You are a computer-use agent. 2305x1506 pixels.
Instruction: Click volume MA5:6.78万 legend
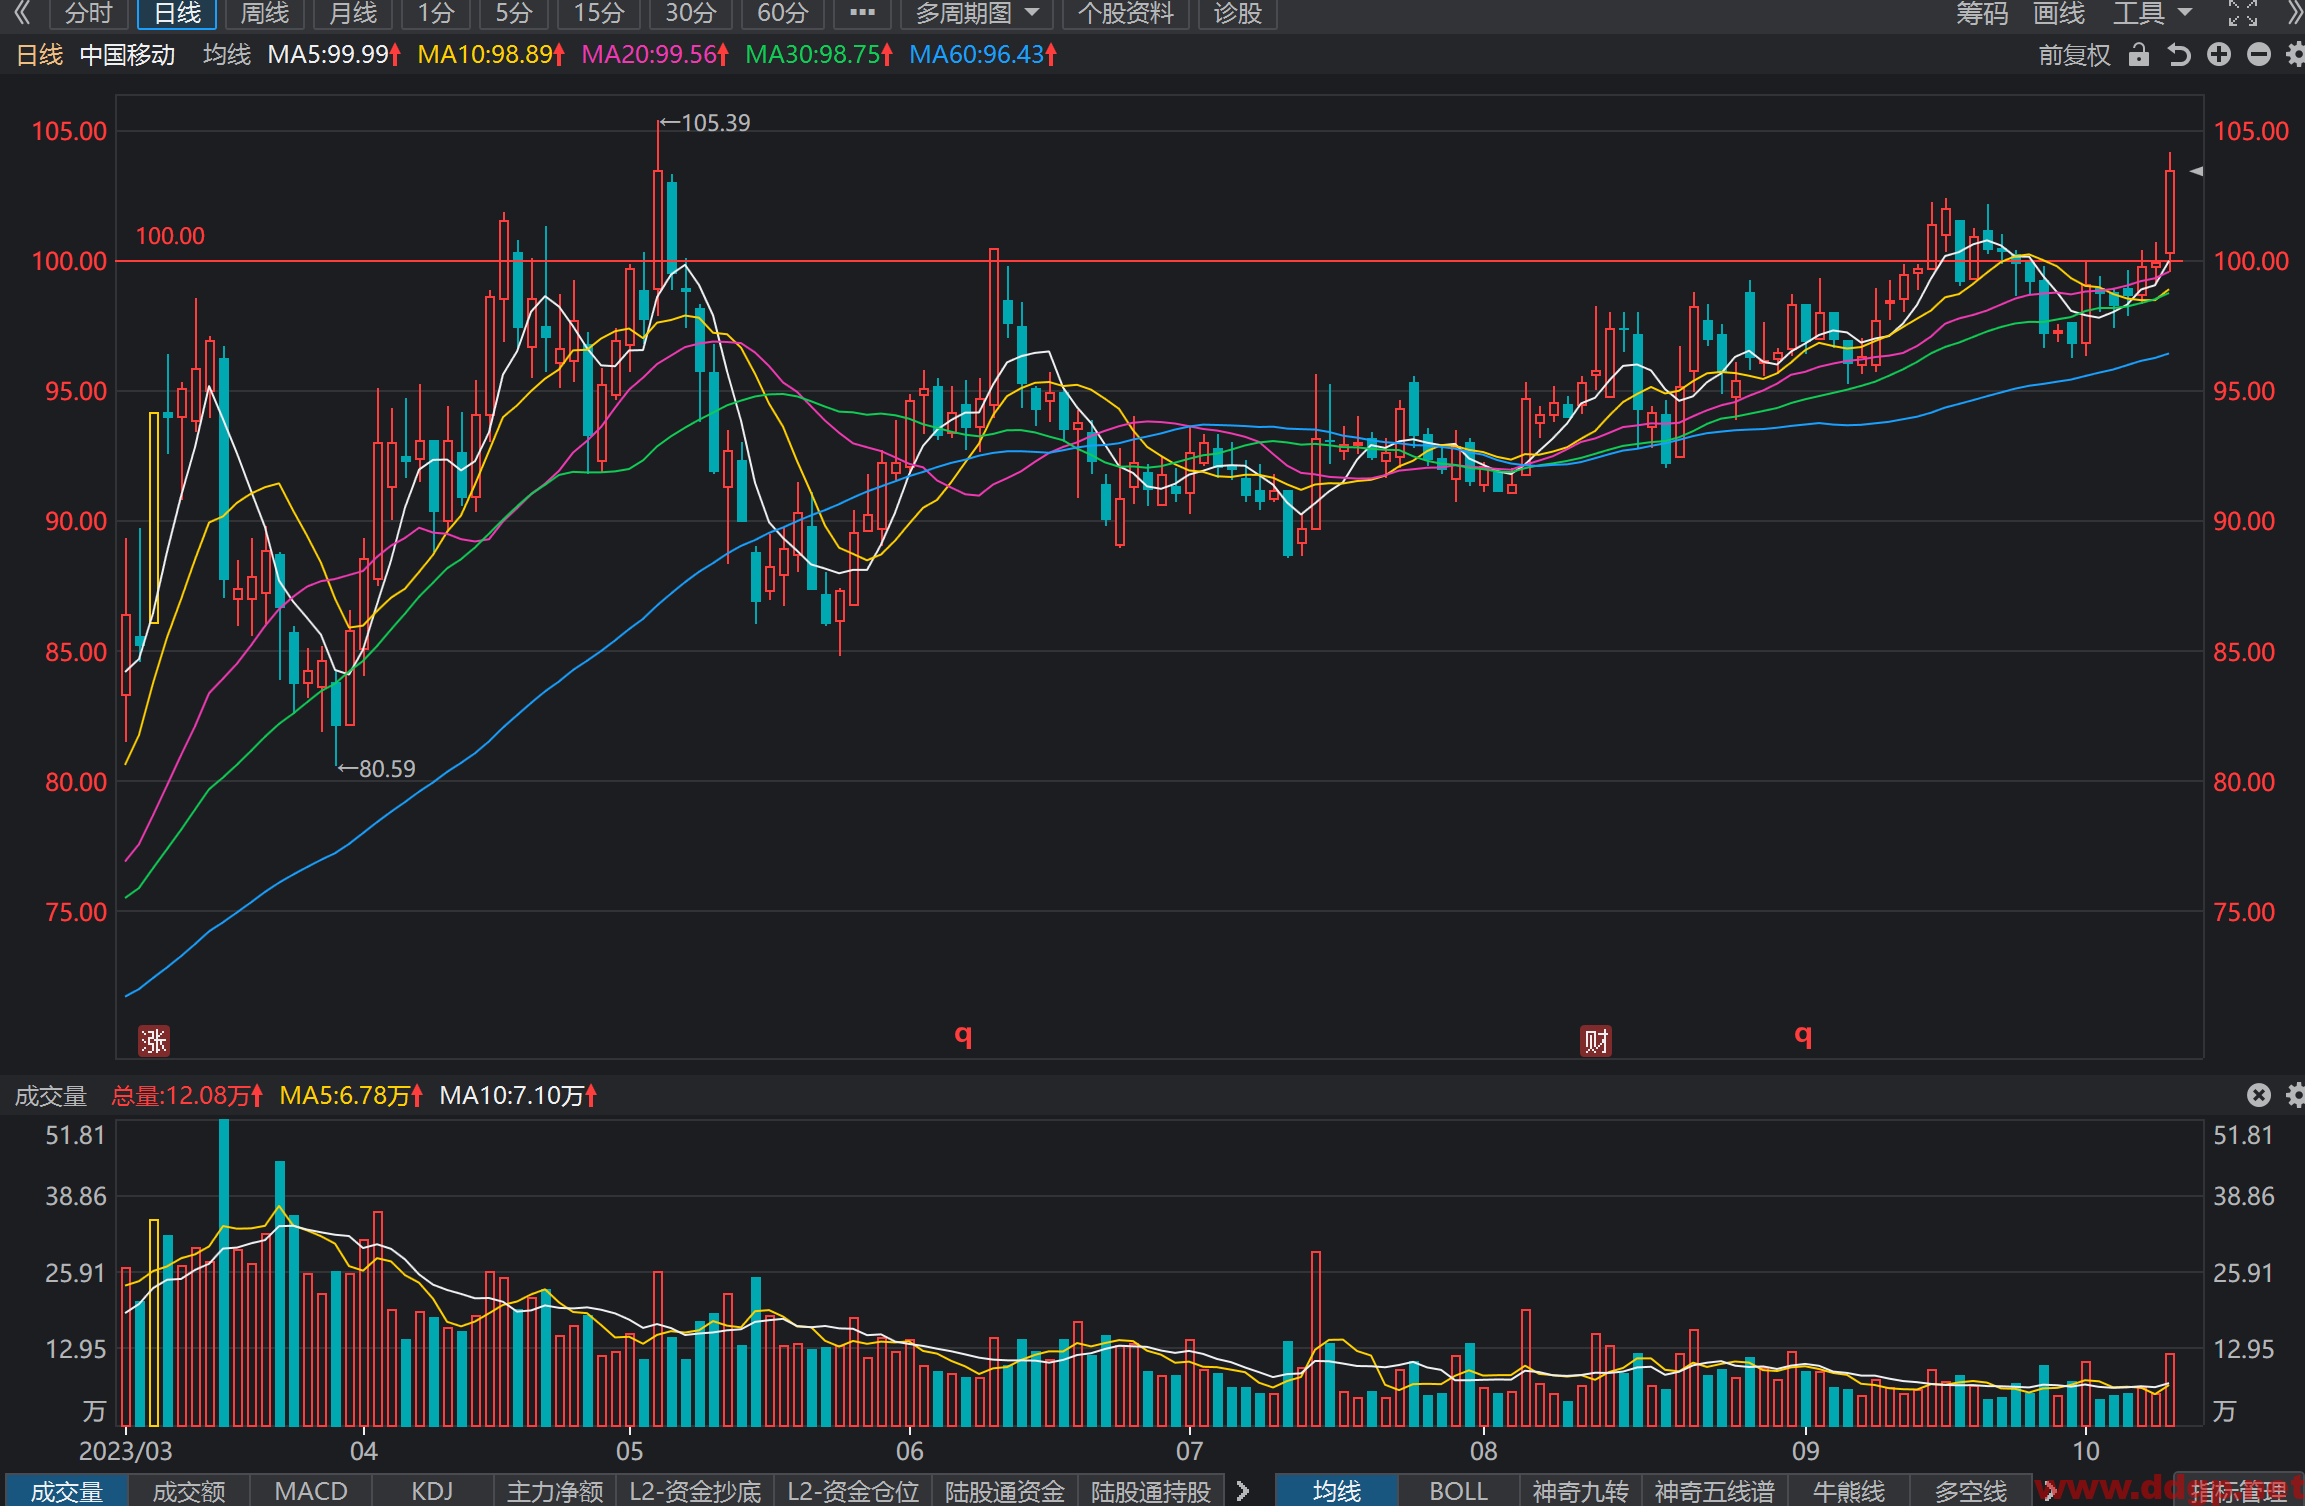pyautogui.click(x=351, y=1096)
